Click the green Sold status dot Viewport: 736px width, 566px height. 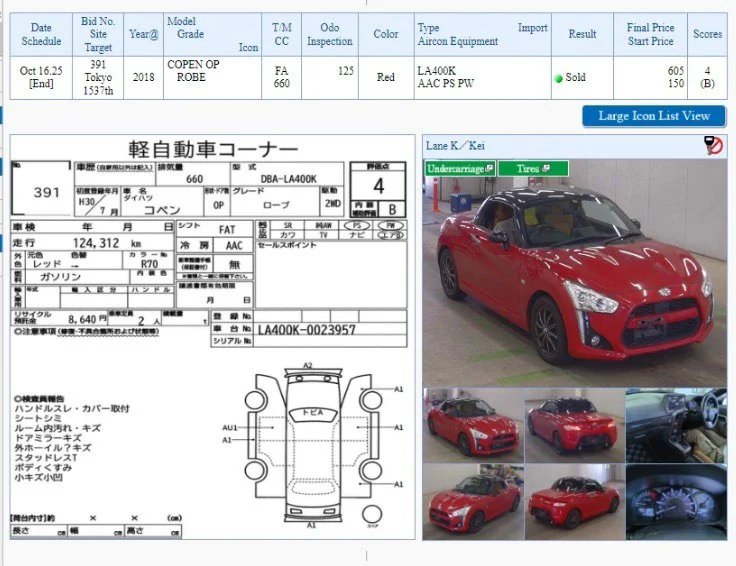coord(558,78)
